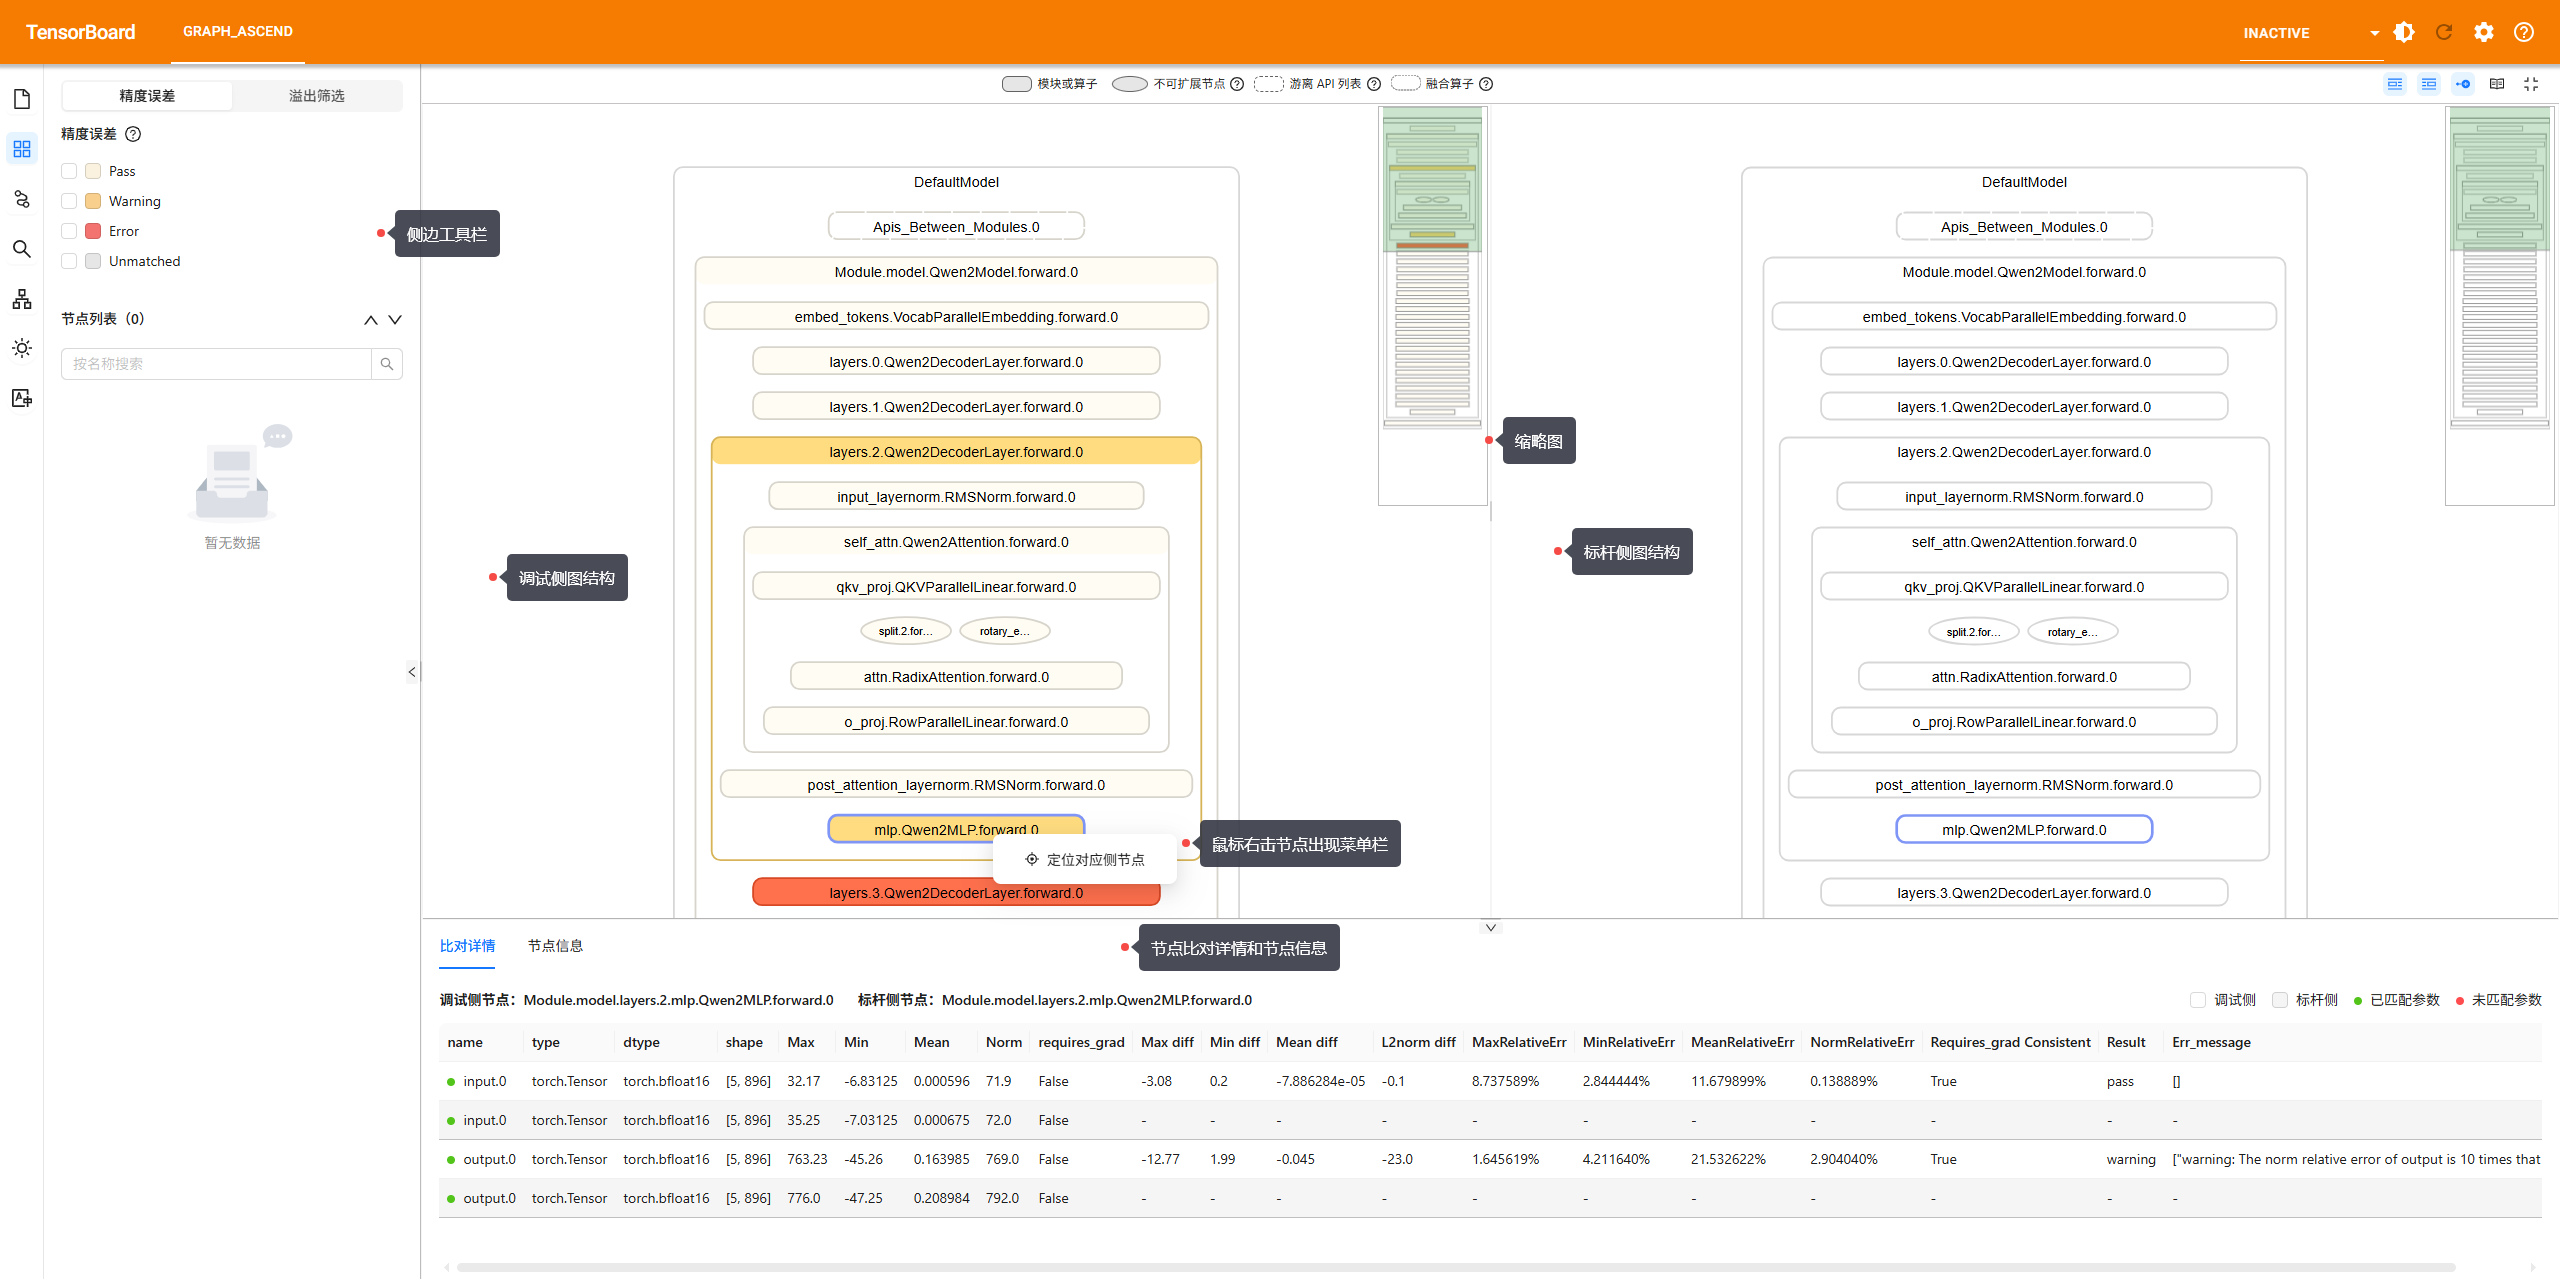The image size is (2560, 1279).
Task: Click the MaxRelativeErr column header
Action: click(x=1519, y=1042)
